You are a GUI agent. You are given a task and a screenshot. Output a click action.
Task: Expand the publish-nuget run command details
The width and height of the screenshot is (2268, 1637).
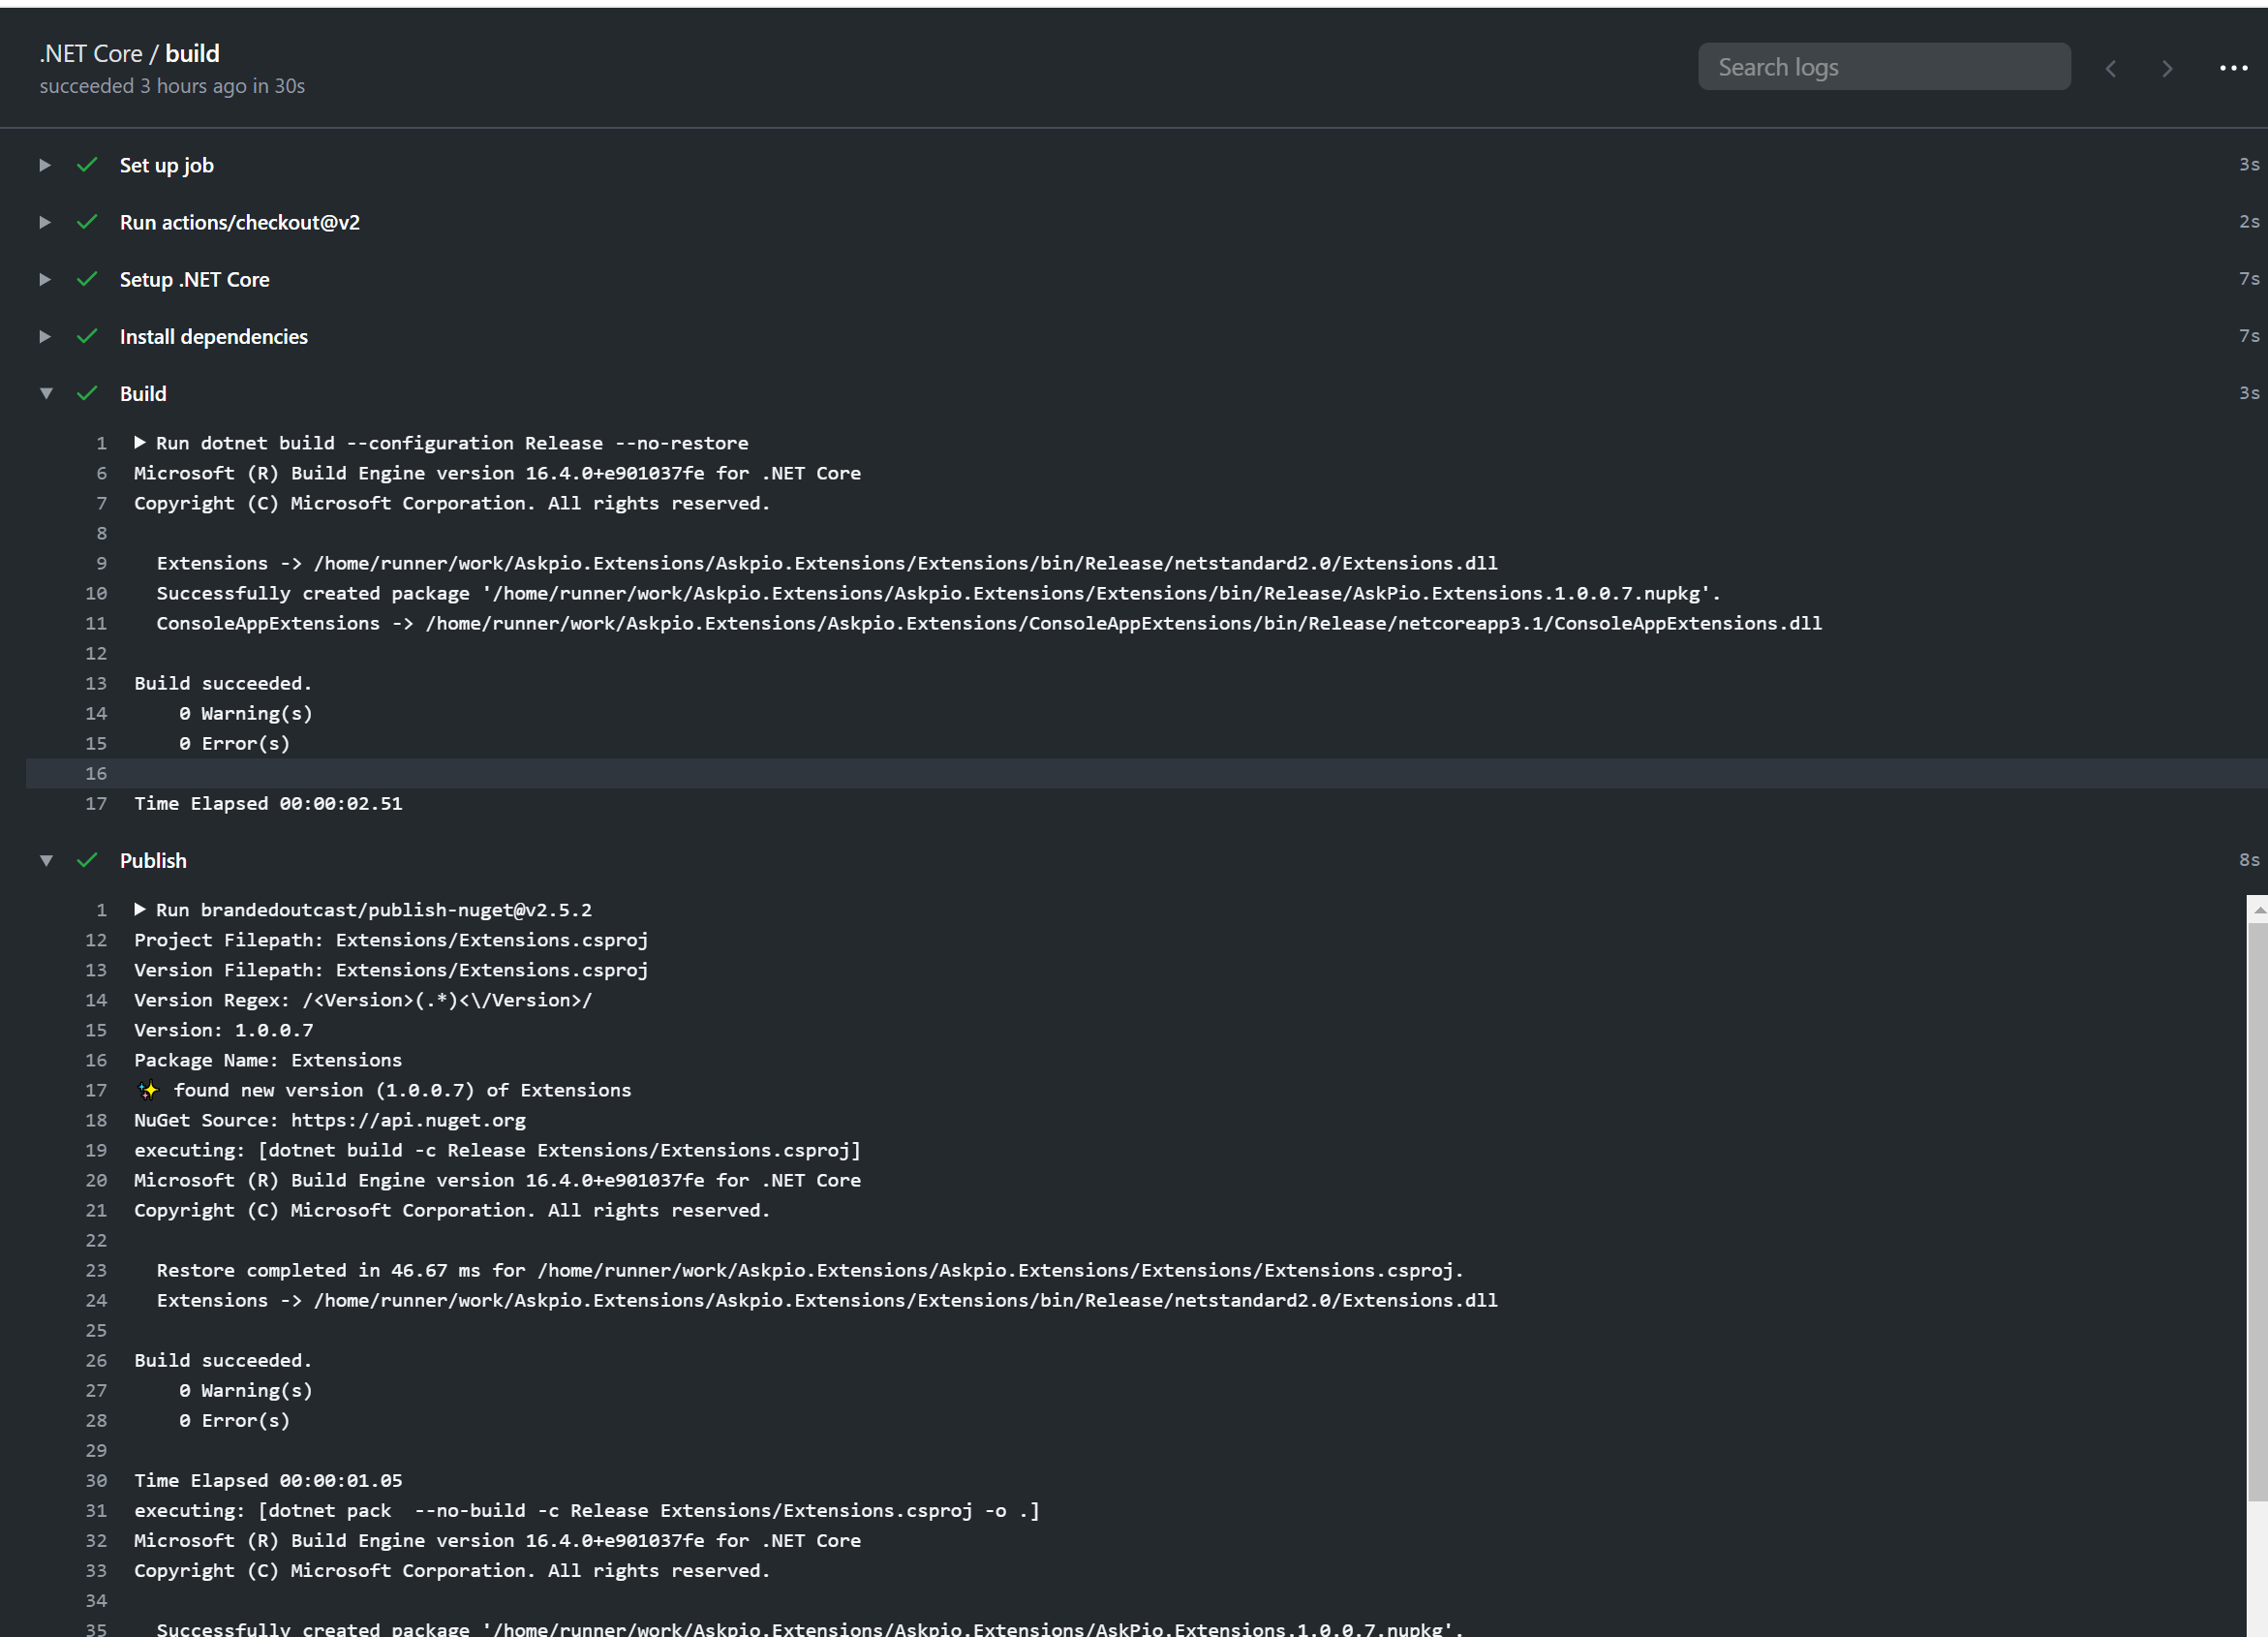pos(140,910)
